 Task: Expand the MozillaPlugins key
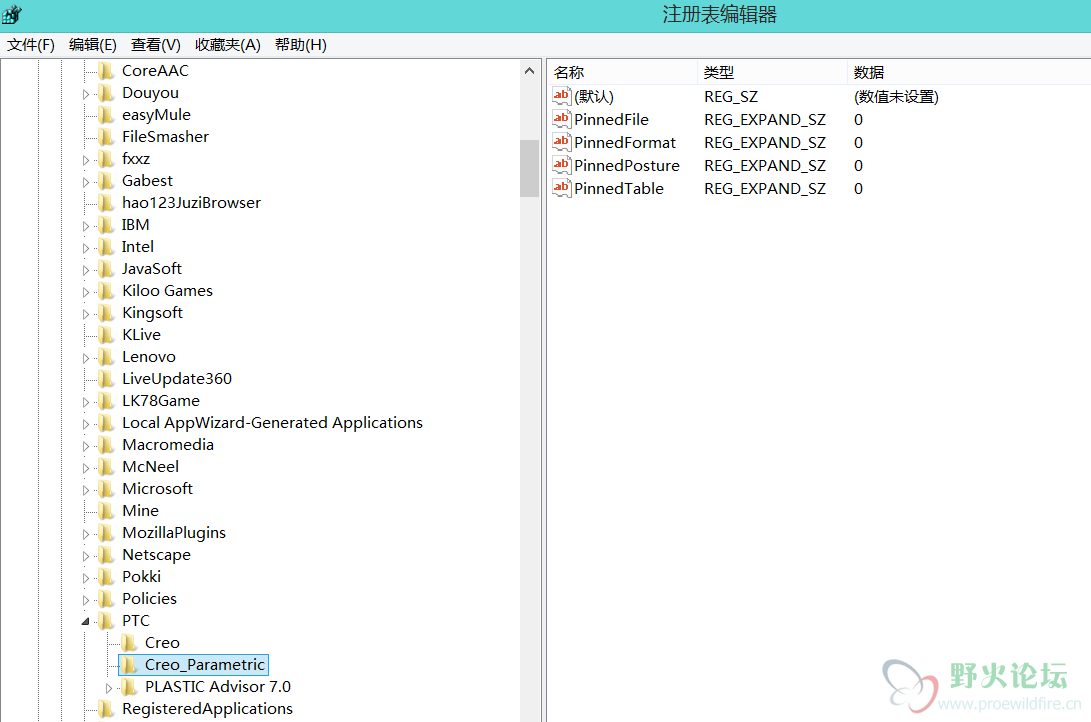tap(86, 534)
